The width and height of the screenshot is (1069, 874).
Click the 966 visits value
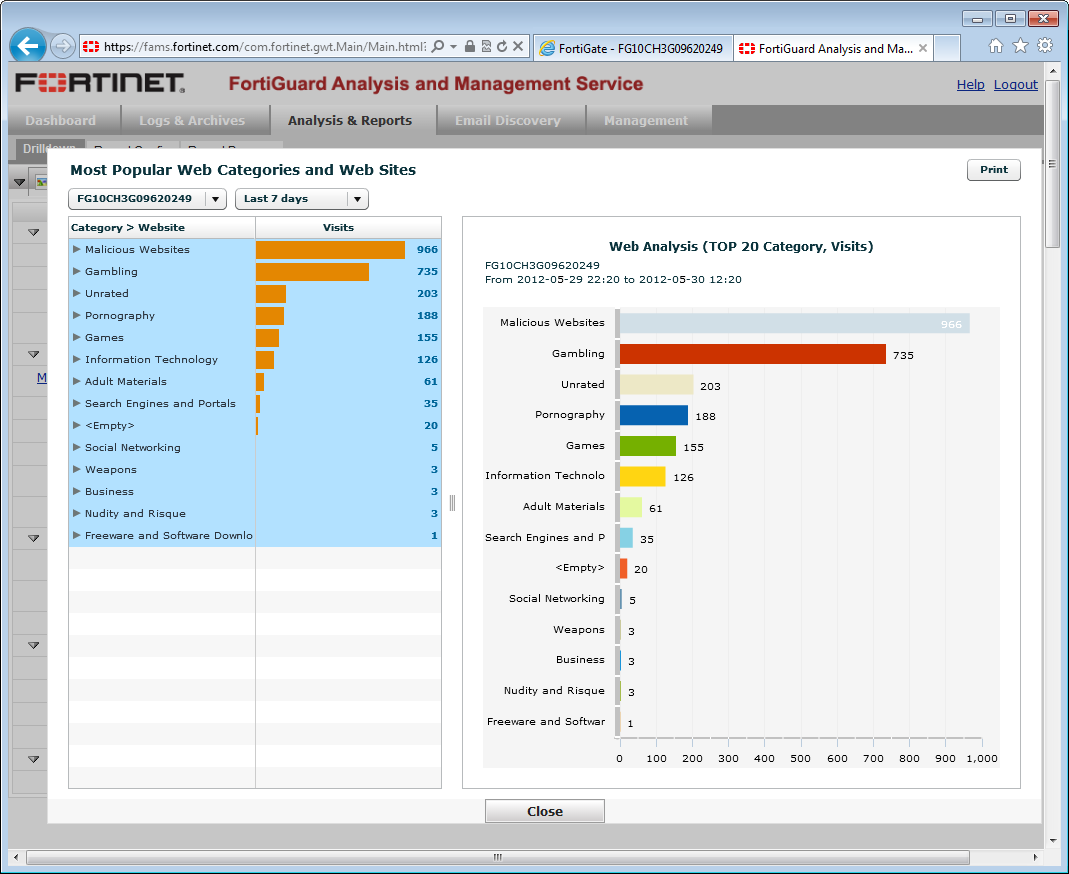pyautogui.click(x=427, y=250)
